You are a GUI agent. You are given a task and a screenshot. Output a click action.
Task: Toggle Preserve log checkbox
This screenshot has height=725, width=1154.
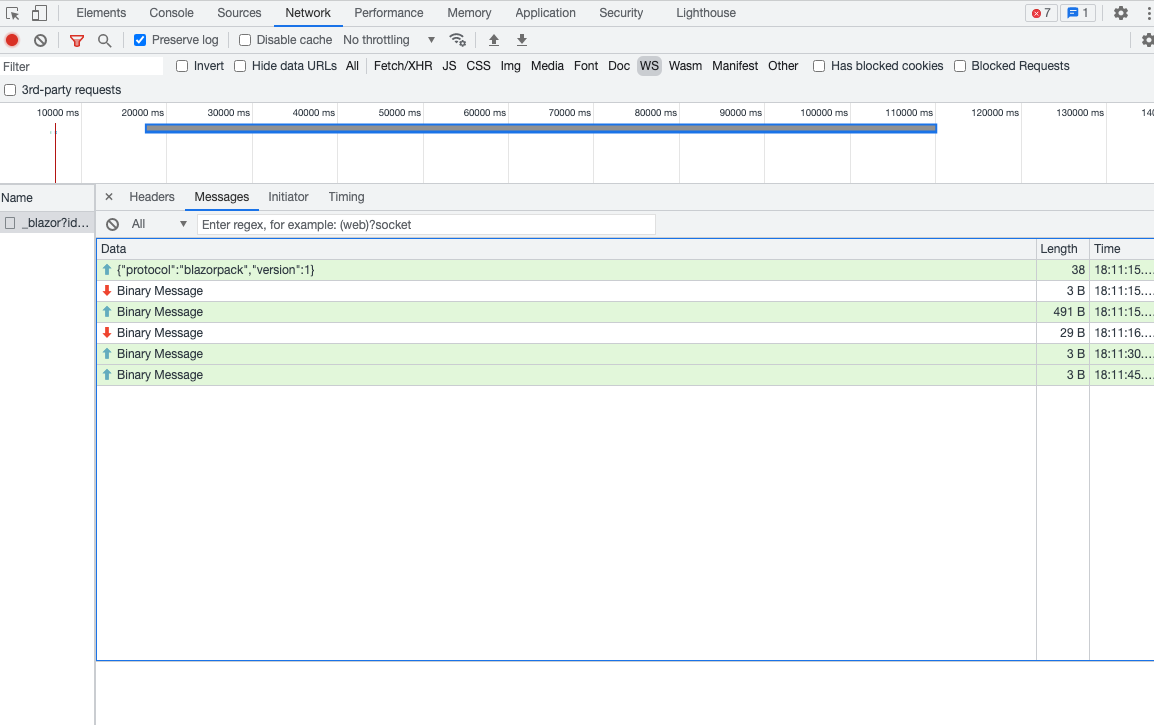point(140,40)
